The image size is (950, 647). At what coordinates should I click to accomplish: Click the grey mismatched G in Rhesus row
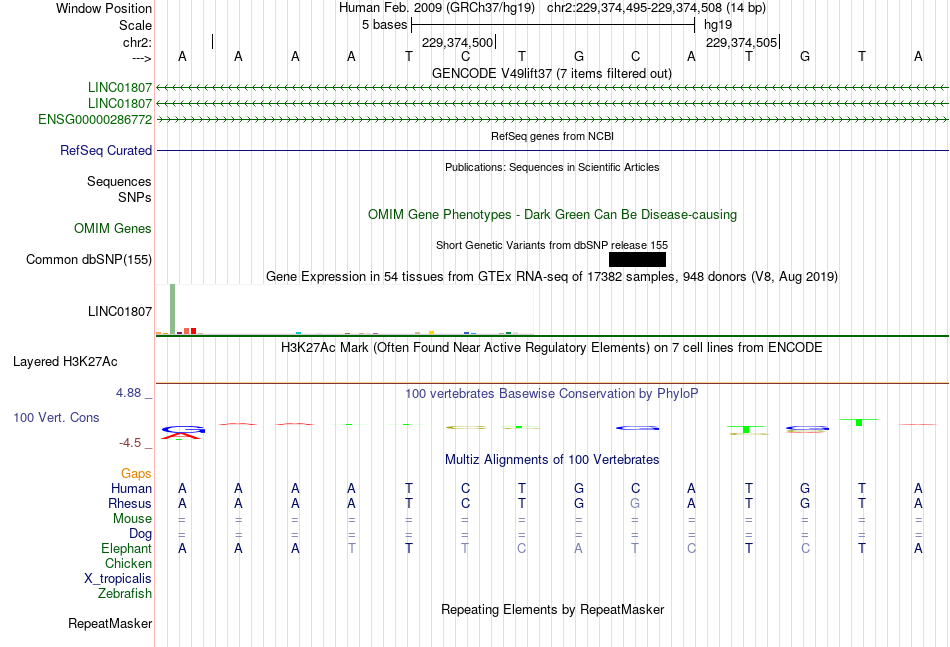(635, 503)
